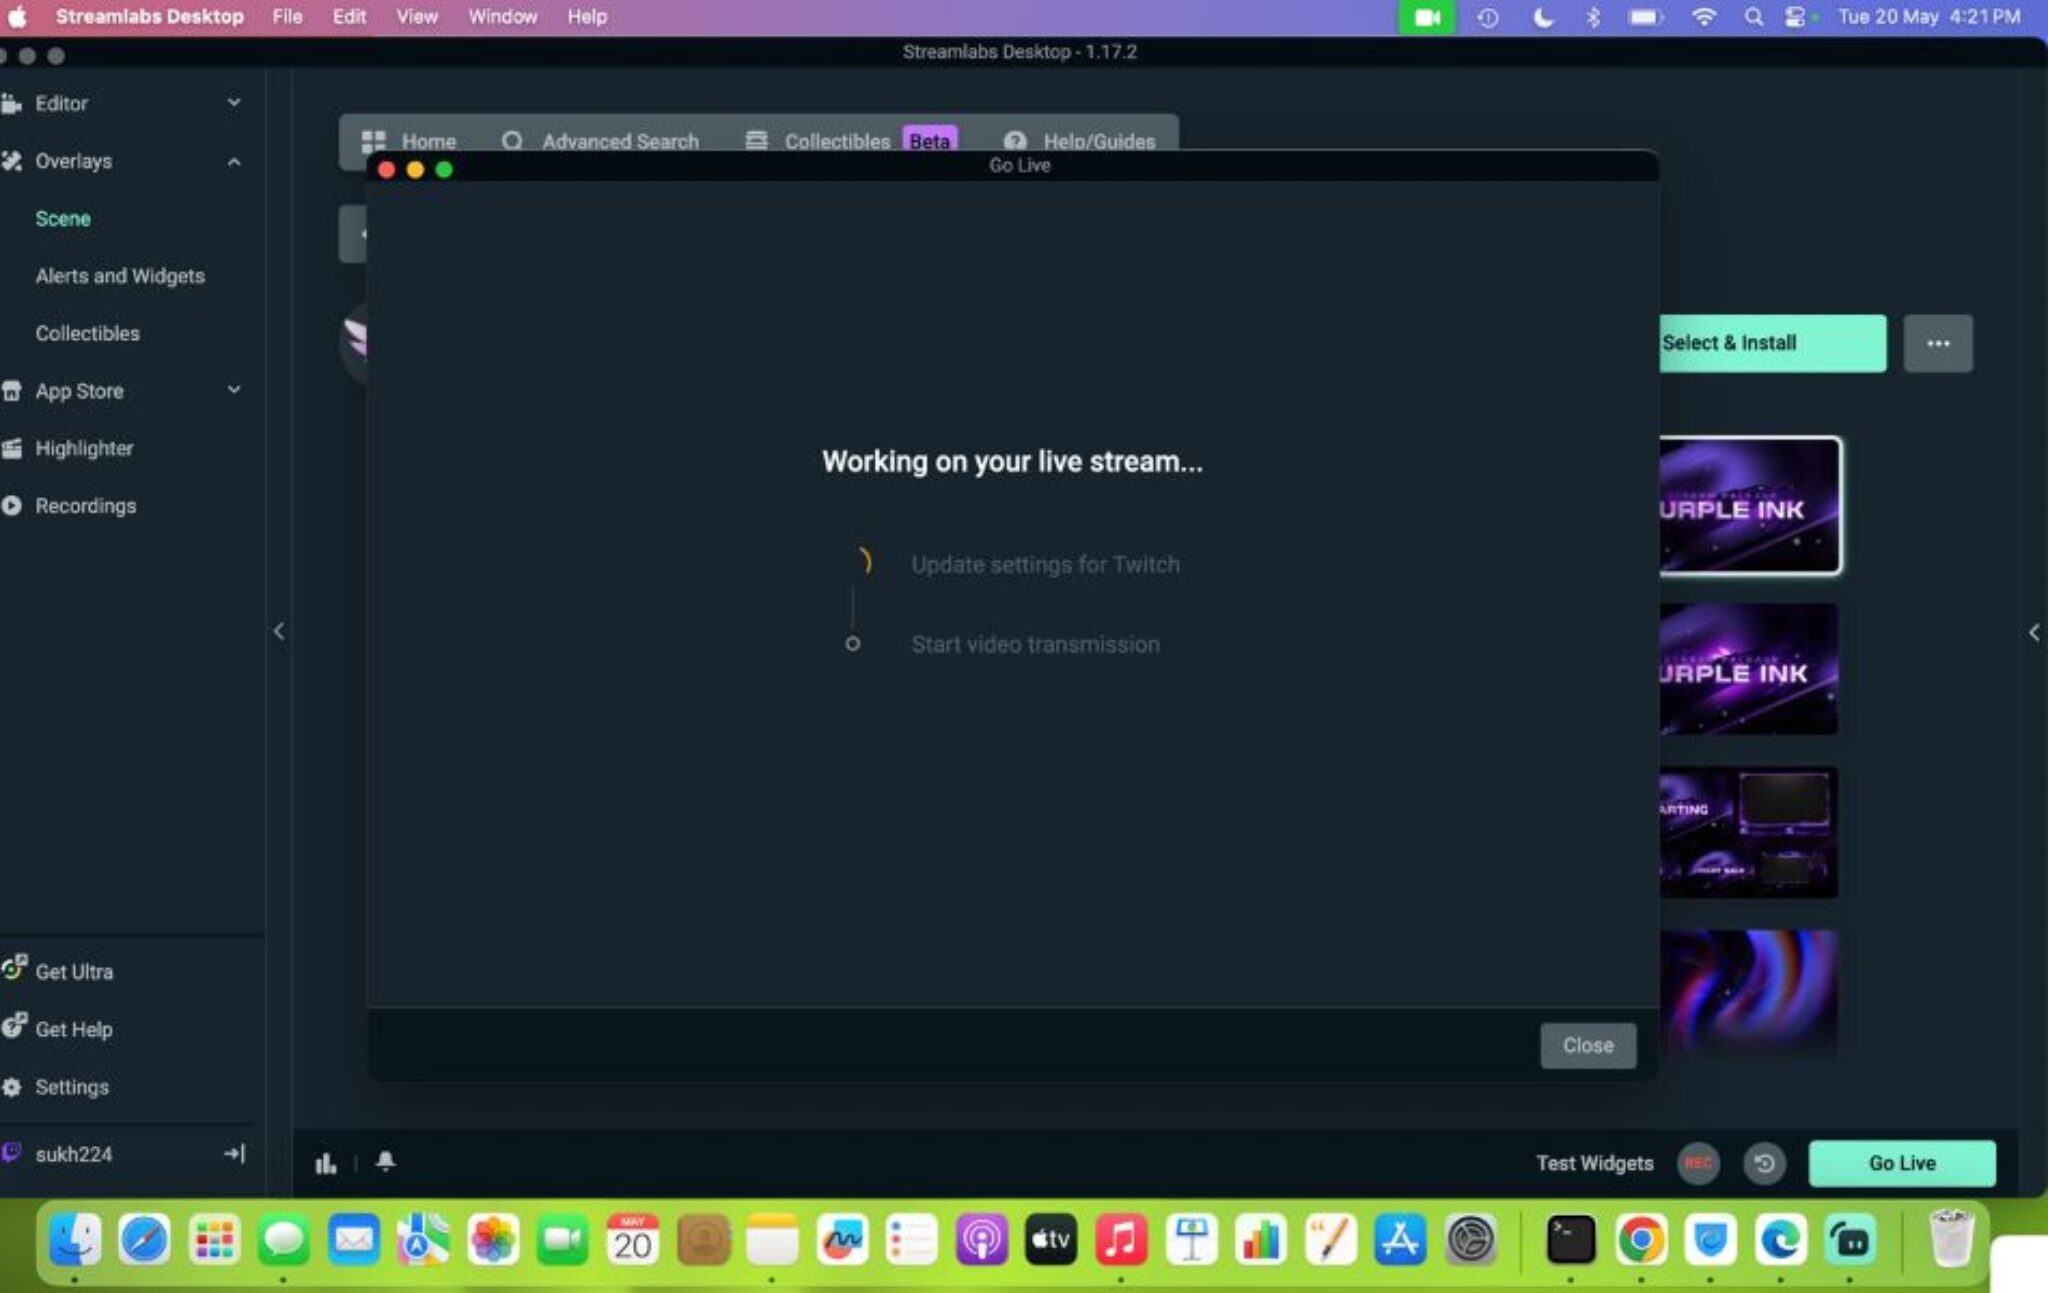Viewport: 2048px width, 1293px height.
Task: Click the Highlighter icon
Action: pos(12,448)
